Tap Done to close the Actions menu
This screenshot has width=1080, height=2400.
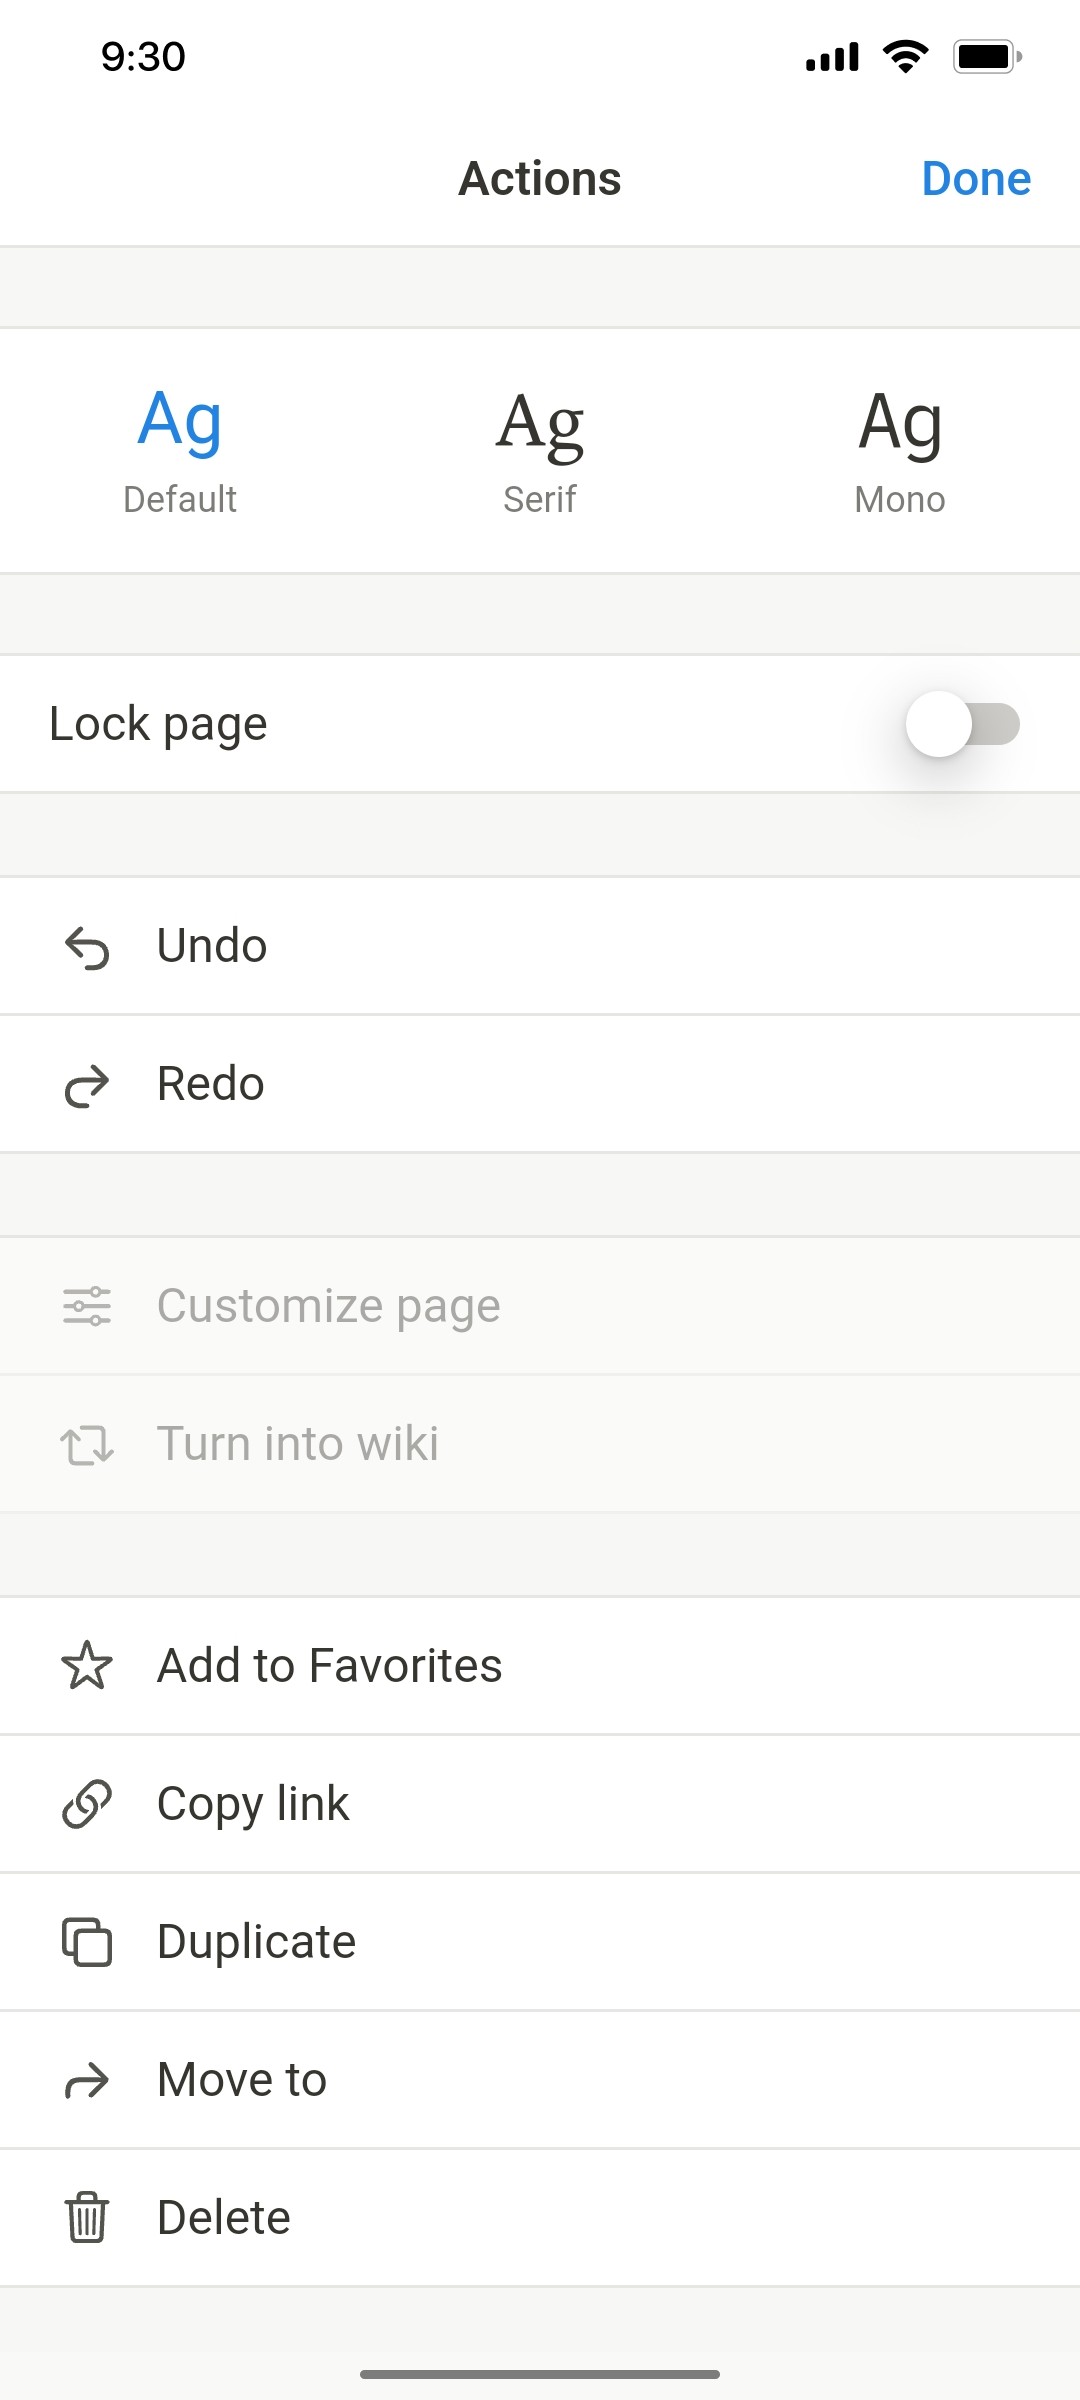(977, 178)
